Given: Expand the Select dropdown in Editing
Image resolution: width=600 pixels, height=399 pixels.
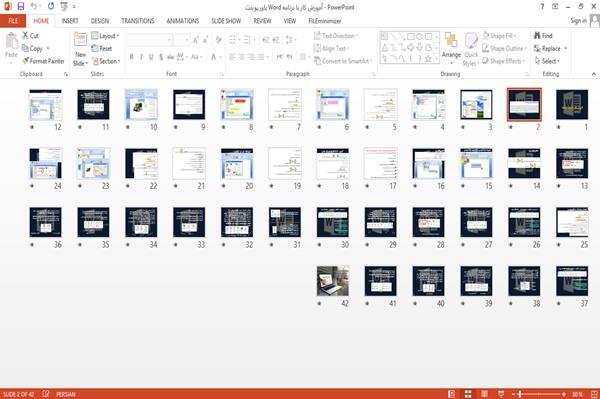Looking at the screenshot, I should [547, 61].
